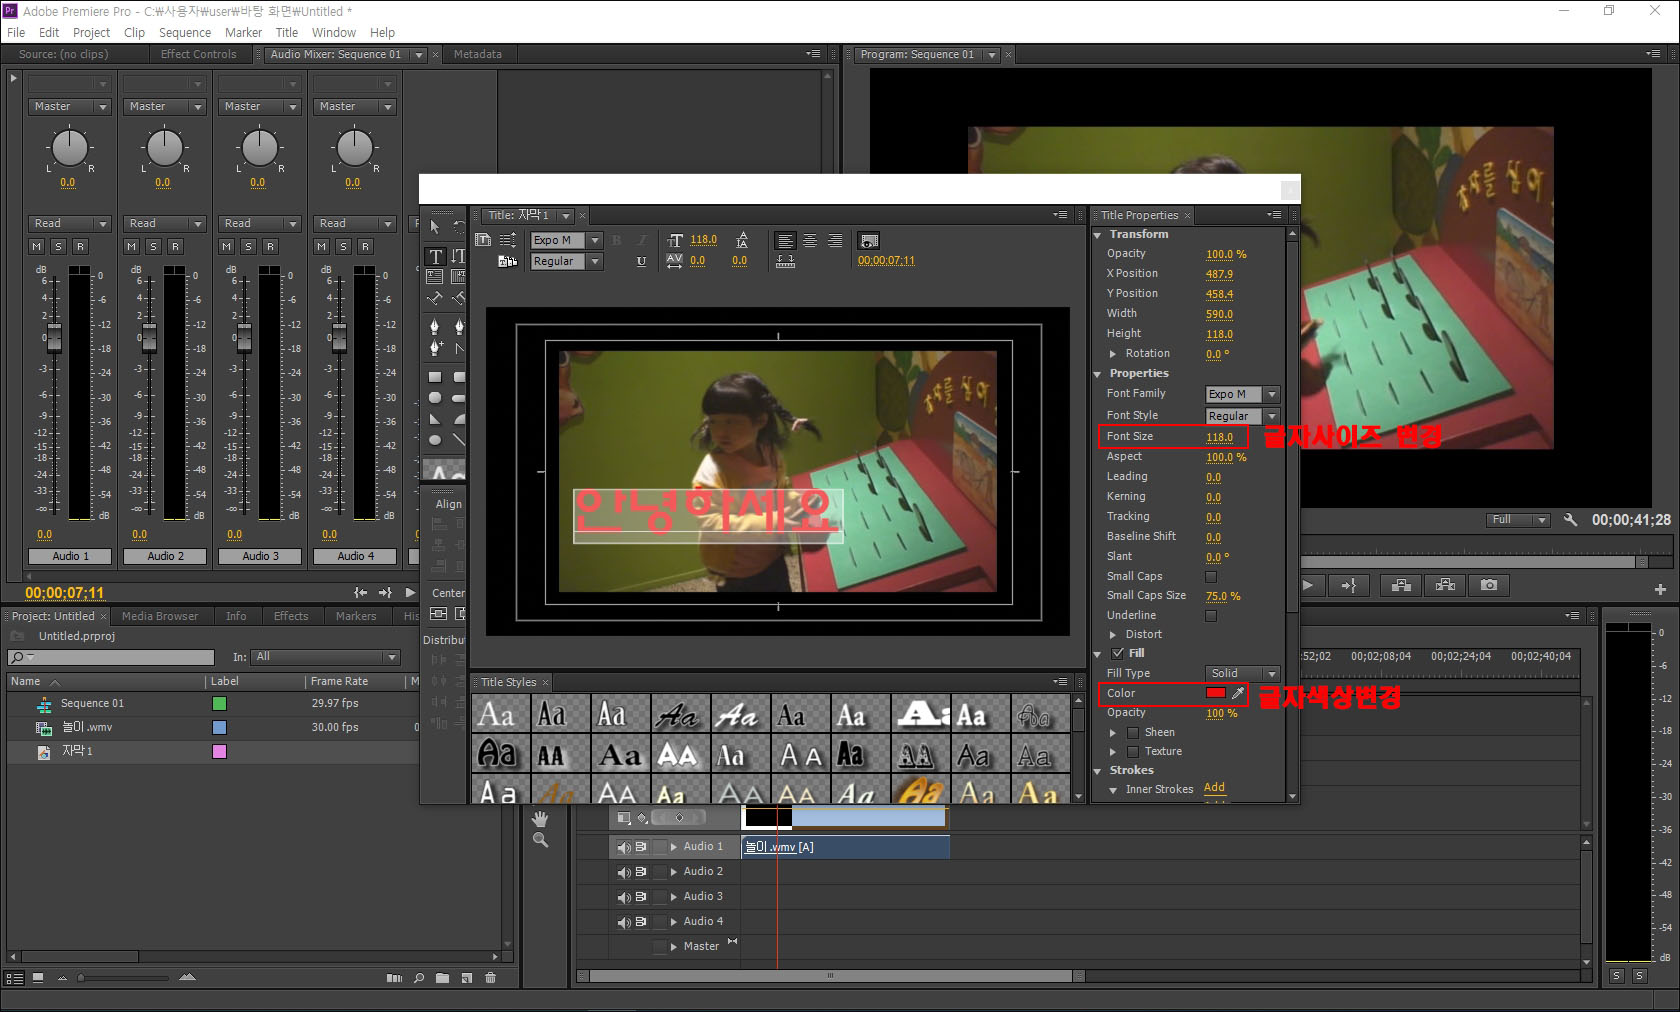Viewport: 1680px width, 1012px height.
Task: Open Tab Stops ruler icon
Action: [786, 261]
